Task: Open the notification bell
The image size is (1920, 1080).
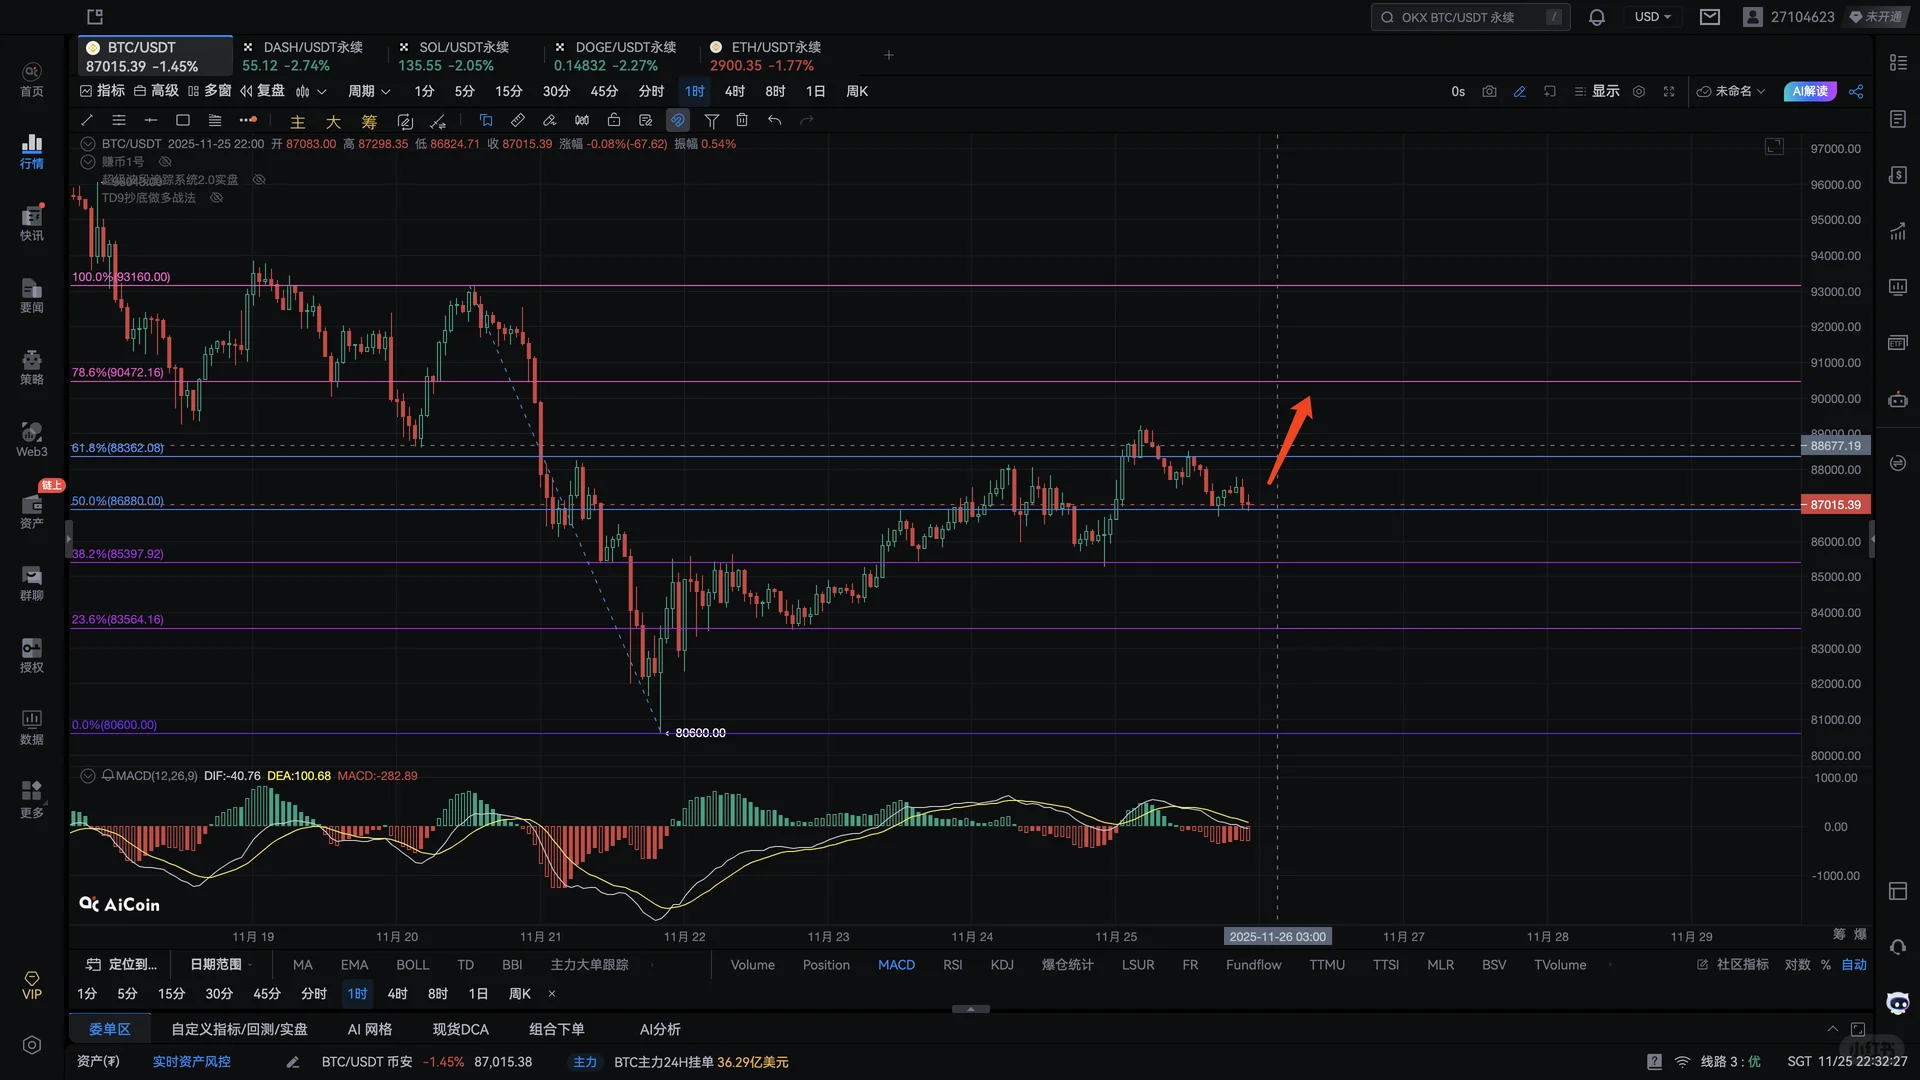Action: pos(1597,17)
